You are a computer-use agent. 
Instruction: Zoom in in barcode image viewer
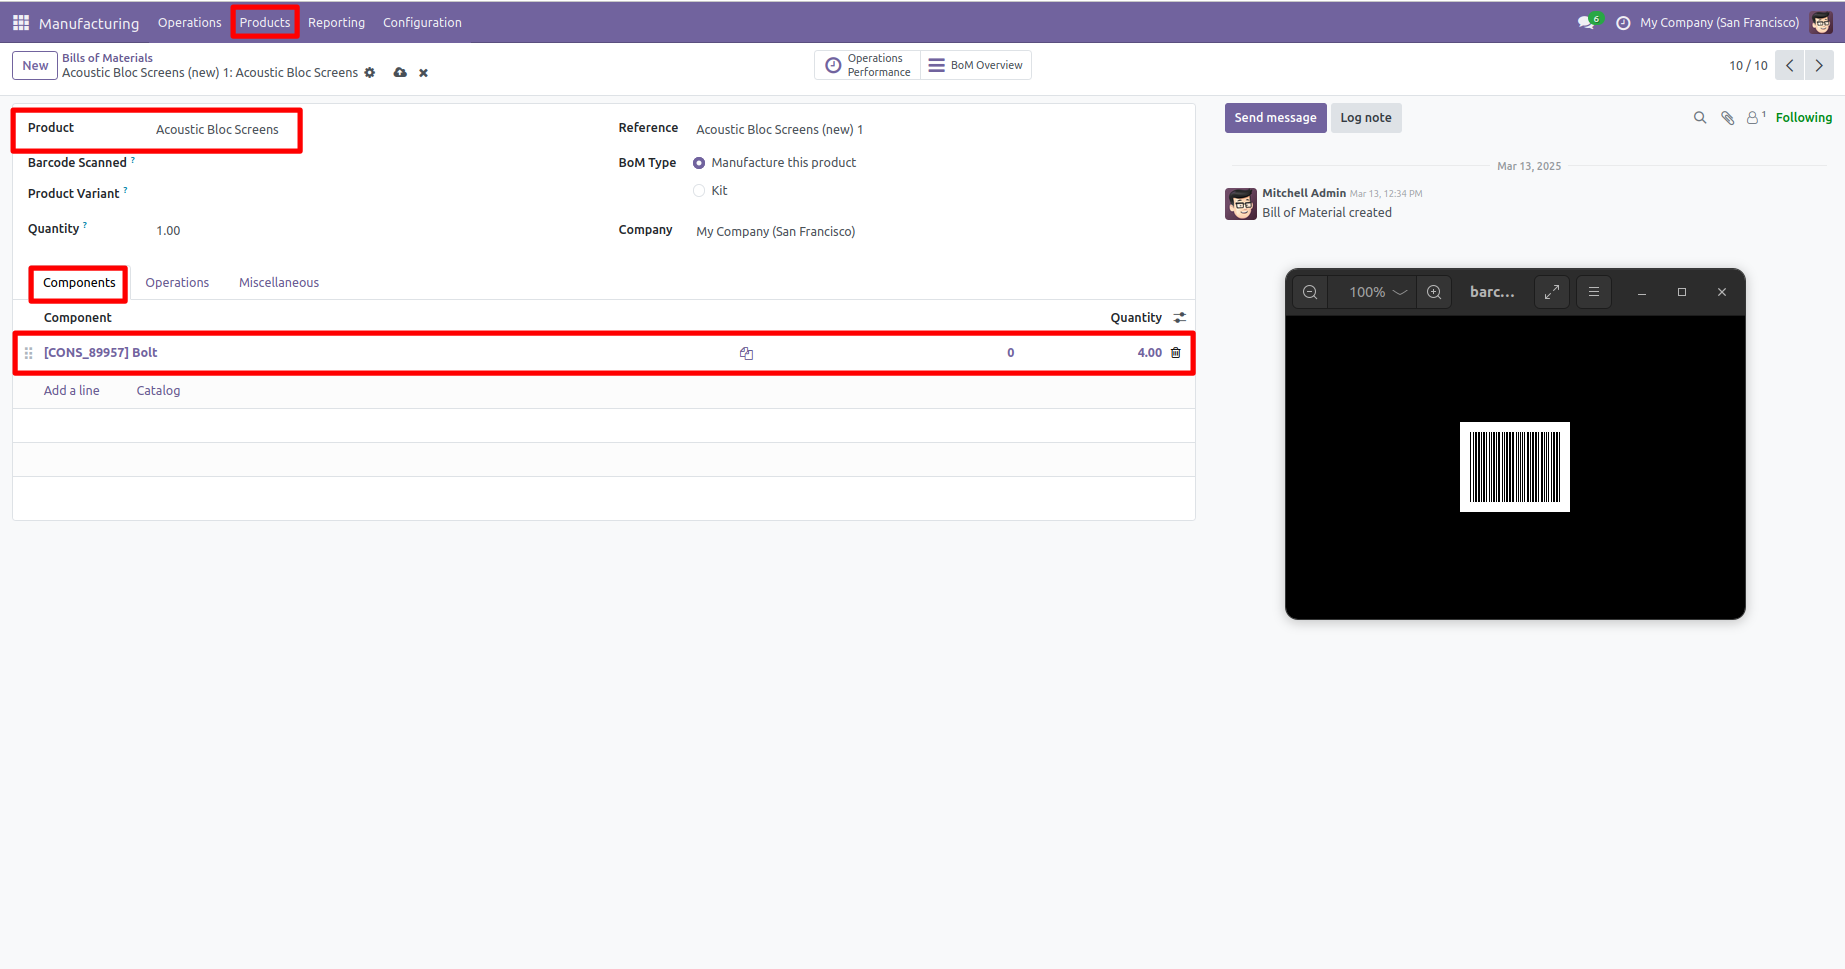coord(1434,292)
